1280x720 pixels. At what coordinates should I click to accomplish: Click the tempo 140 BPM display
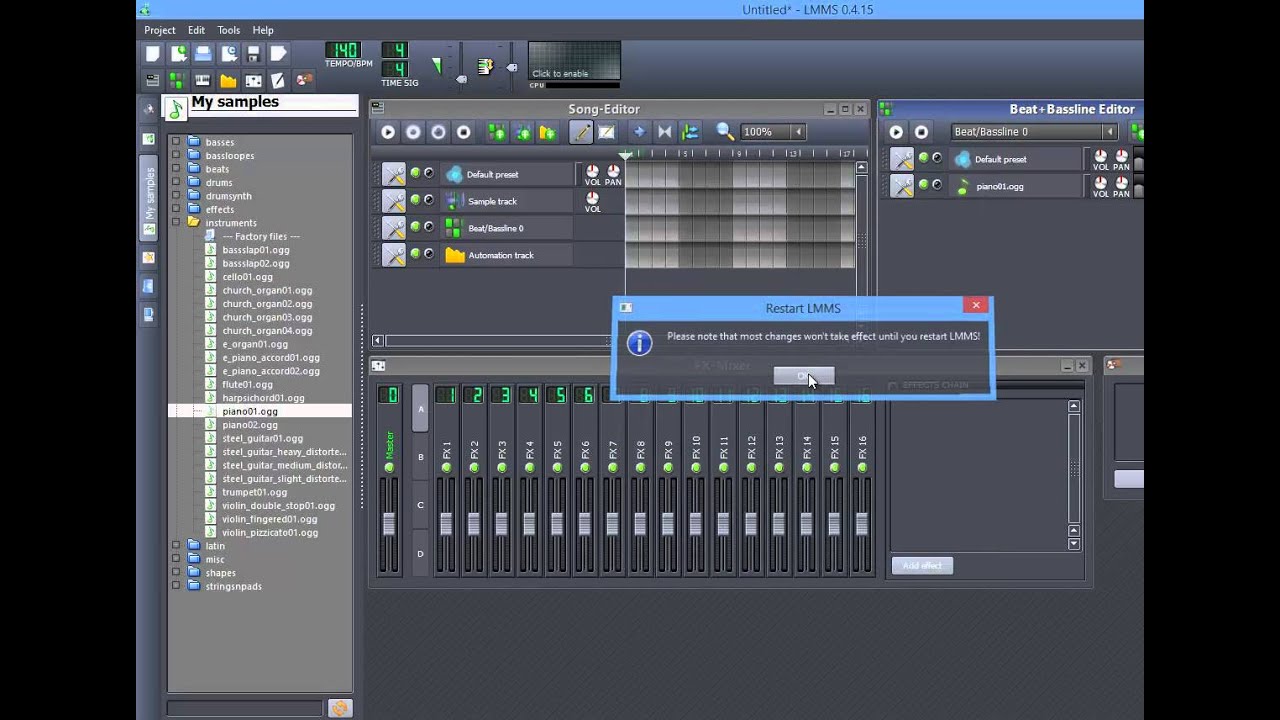[342, 50]
